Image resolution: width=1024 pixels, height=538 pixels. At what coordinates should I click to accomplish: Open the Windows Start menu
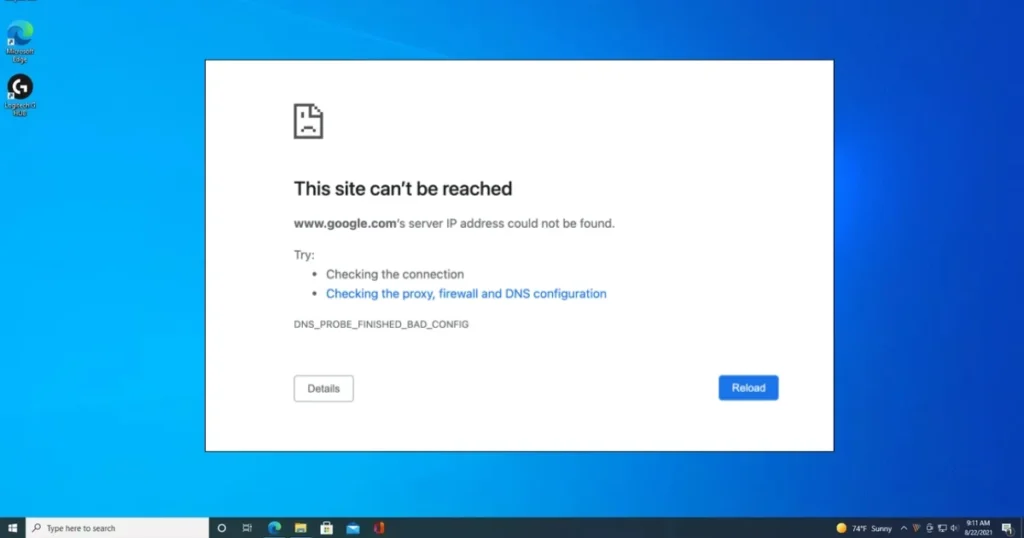tap(12, 528)
